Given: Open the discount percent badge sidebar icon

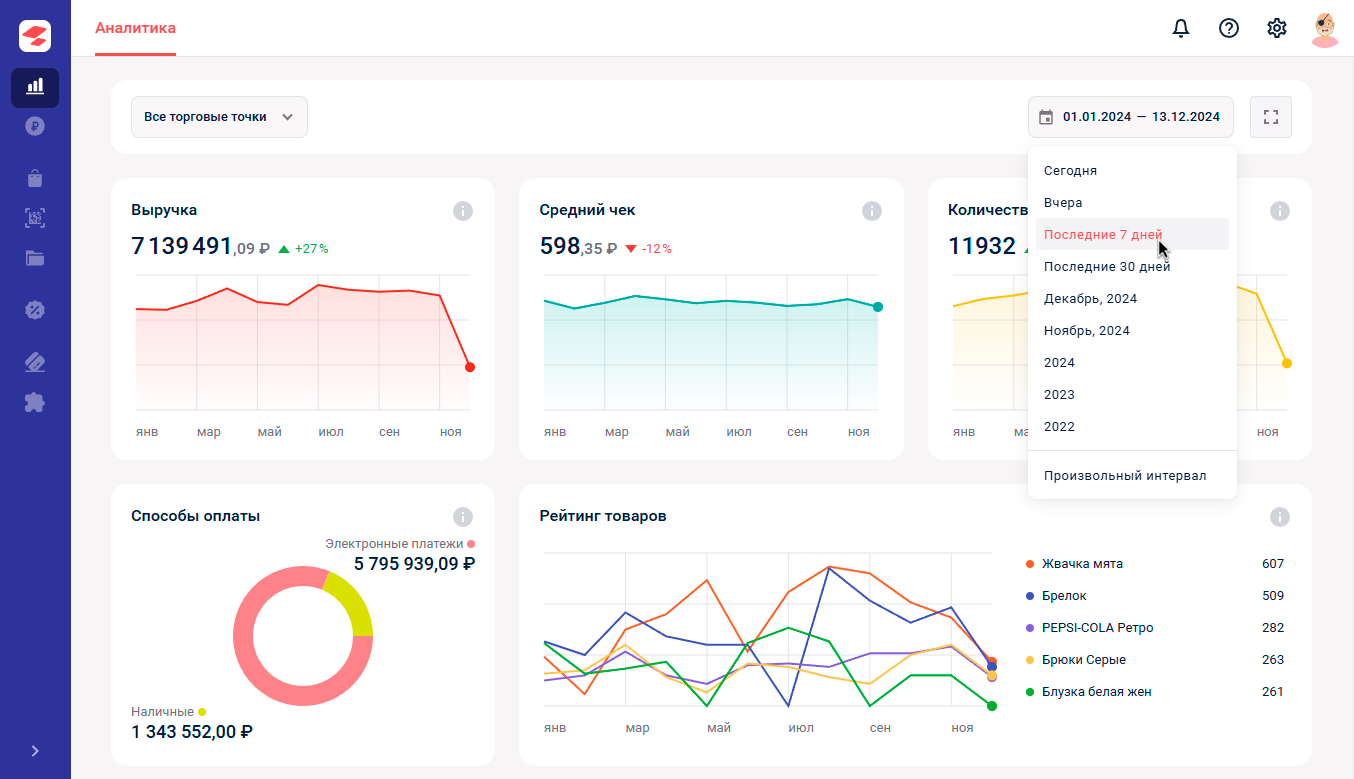Looking at the screenshot, I should click(x=35, y=309).
